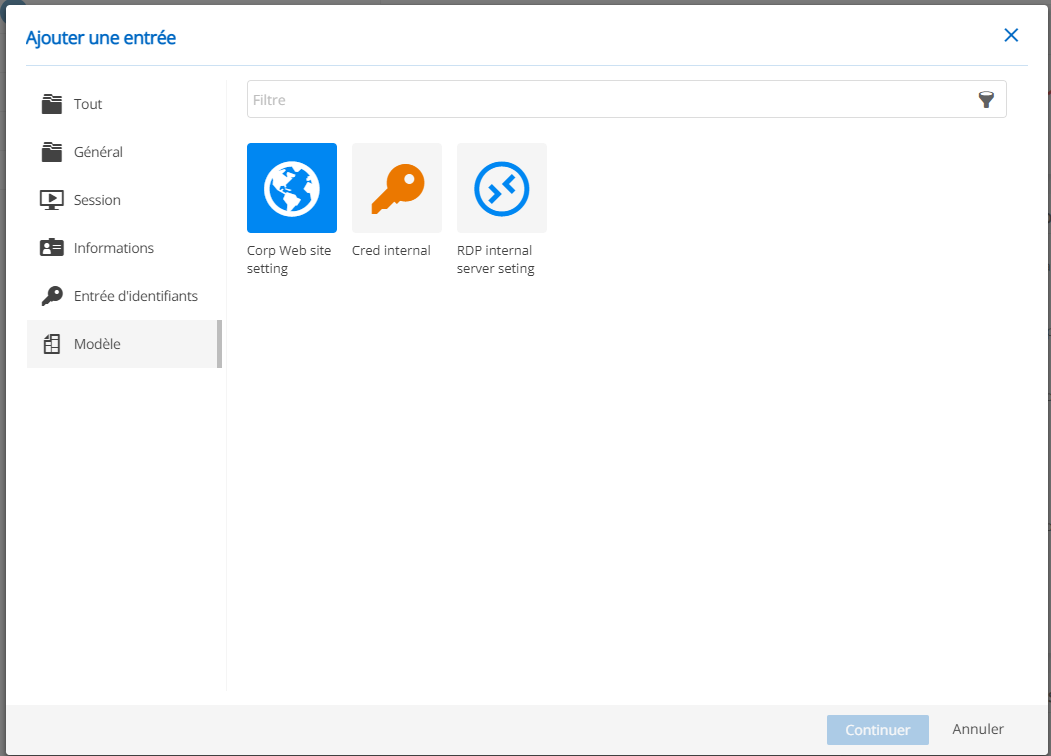Click the template icon beside Modèle
Screen dimensions: 1051x756
pyautogui.click(x=52, y=344)
